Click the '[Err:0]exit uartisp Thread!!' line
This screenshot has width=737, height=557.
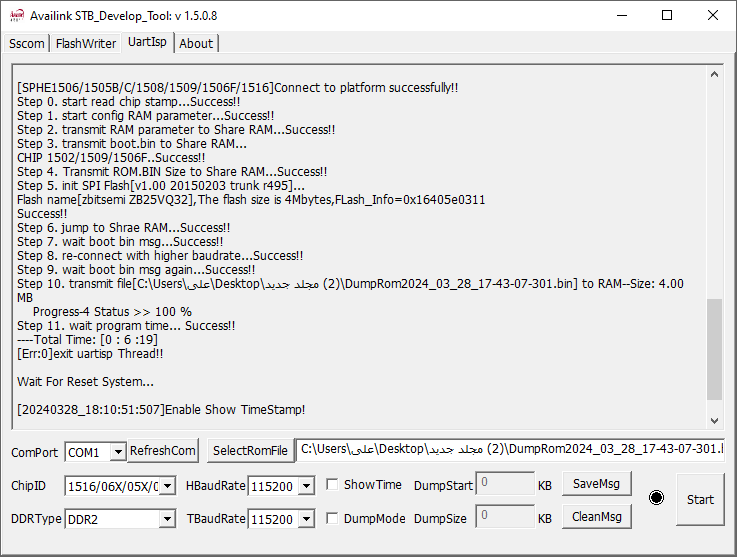90,354
